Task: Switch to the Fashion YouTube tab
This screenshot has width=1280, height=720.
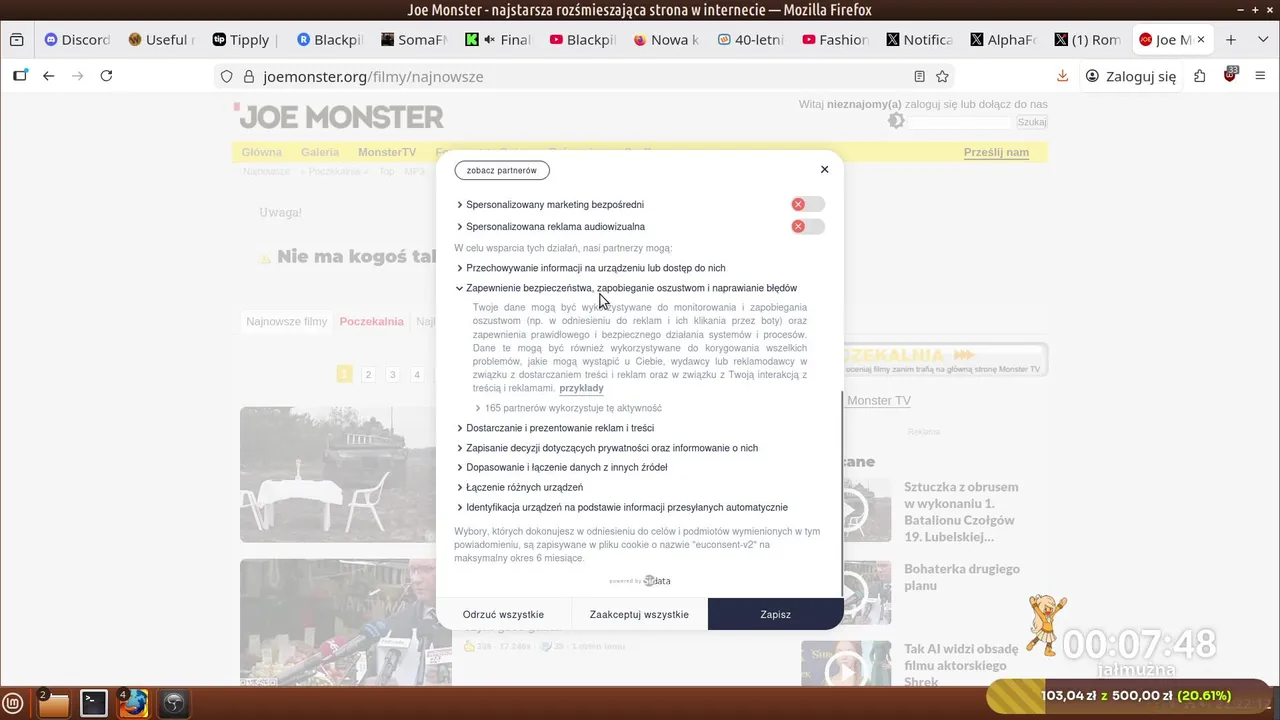Action: [834, 40]
